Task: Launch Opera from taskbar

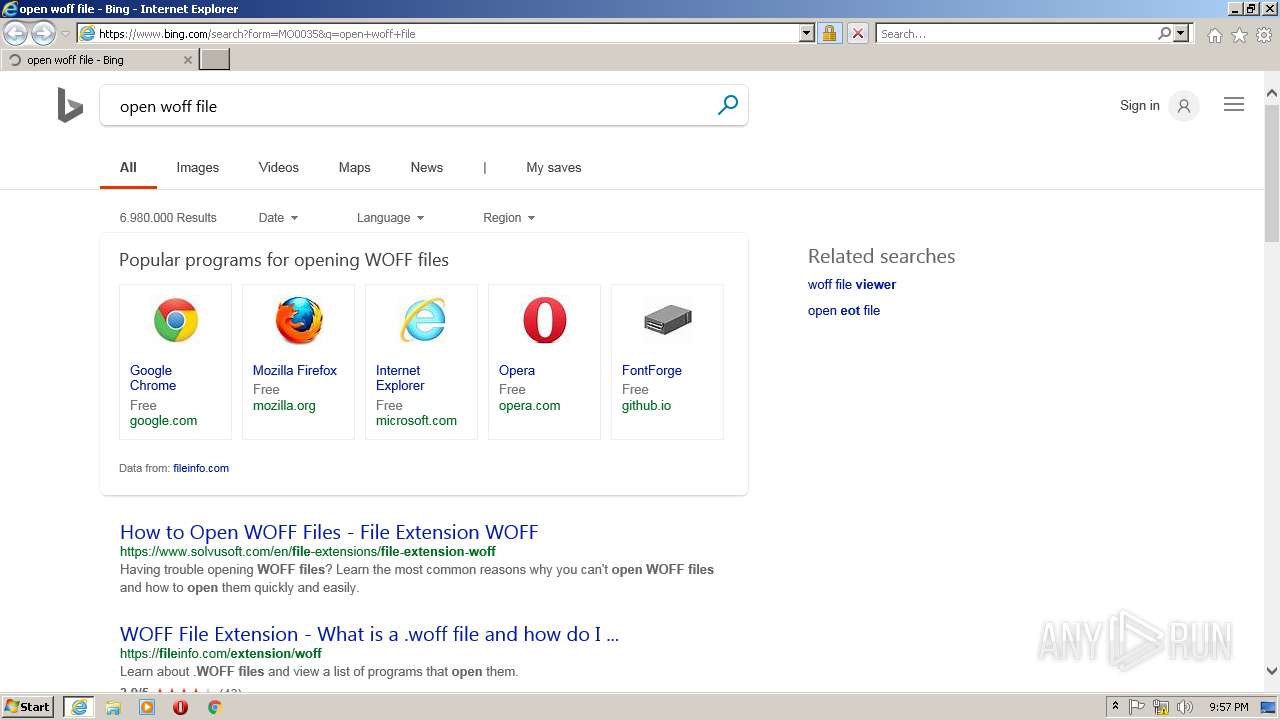Action: (180, 707)
